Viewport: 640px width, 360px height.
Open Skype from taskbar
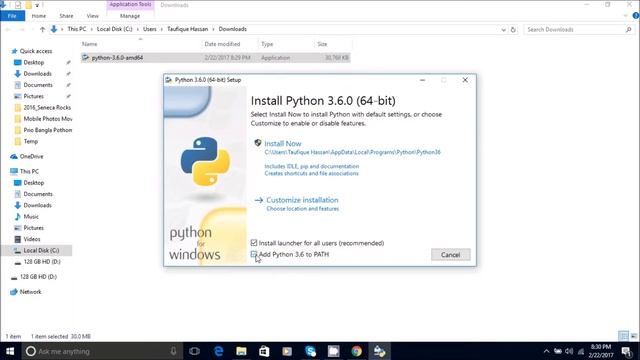[x=311, y=351]
